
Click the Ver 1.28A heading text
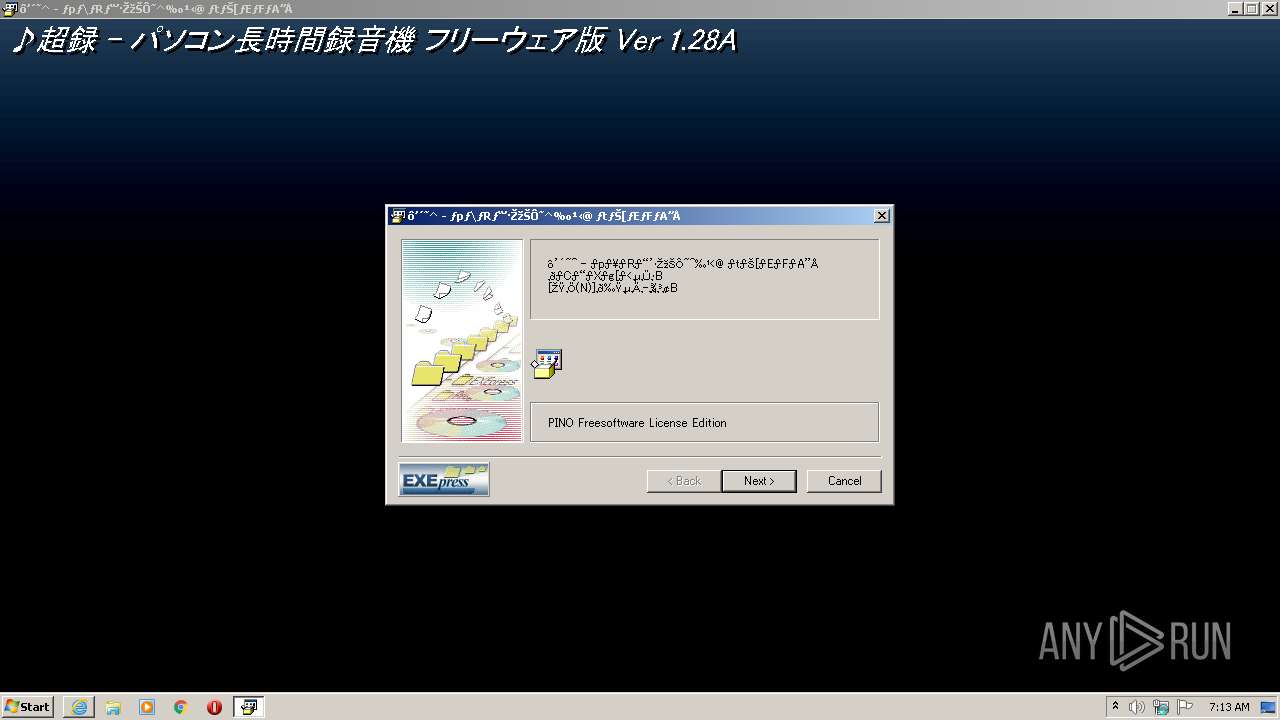pyautogui.click(x=677, y=41)
